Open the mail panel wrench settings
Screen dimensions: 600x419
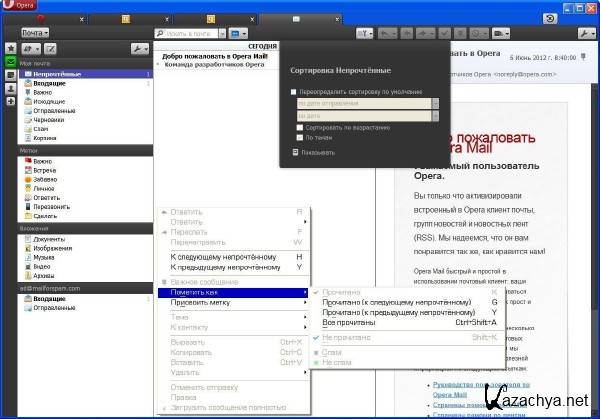(x=139, y=48)
